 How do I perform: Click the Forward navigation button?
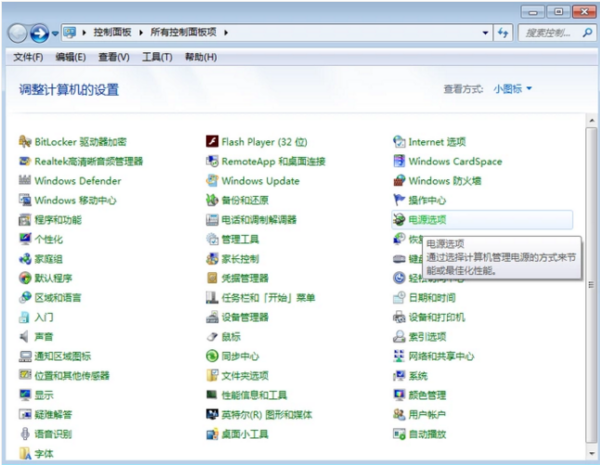[x=39, y=34]
